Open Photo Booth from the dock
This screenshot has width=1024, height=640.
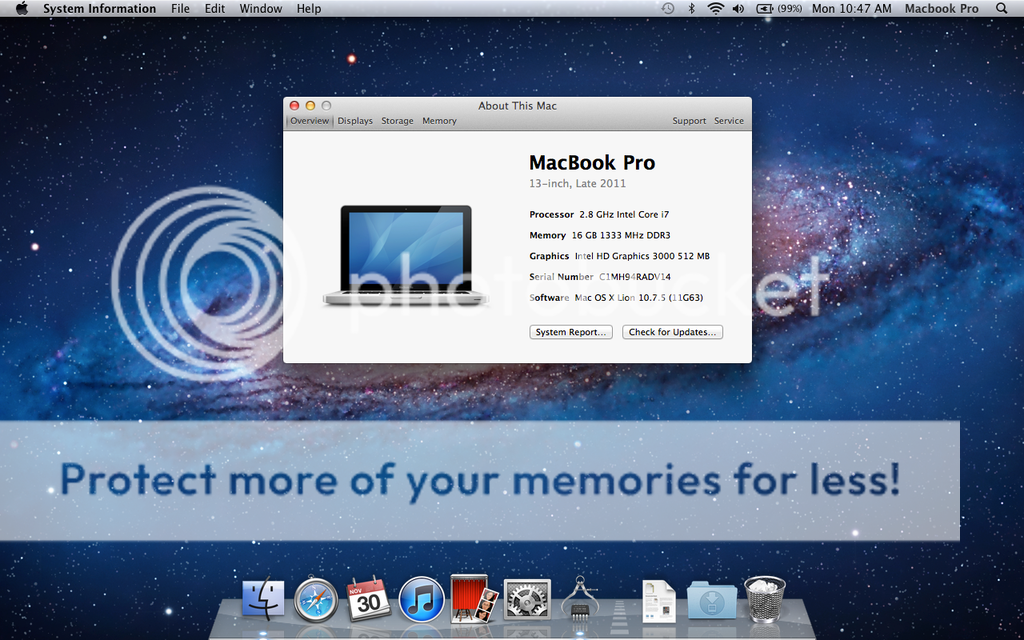click(474, 598)
